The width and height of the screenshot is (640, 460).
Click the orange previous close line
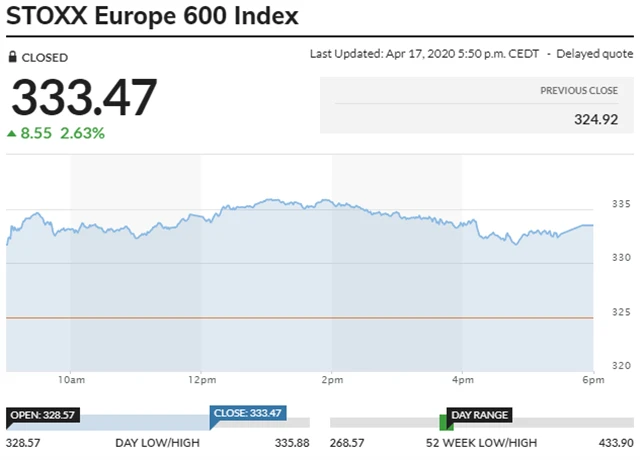pyautogui.click(x=300, y=318)
